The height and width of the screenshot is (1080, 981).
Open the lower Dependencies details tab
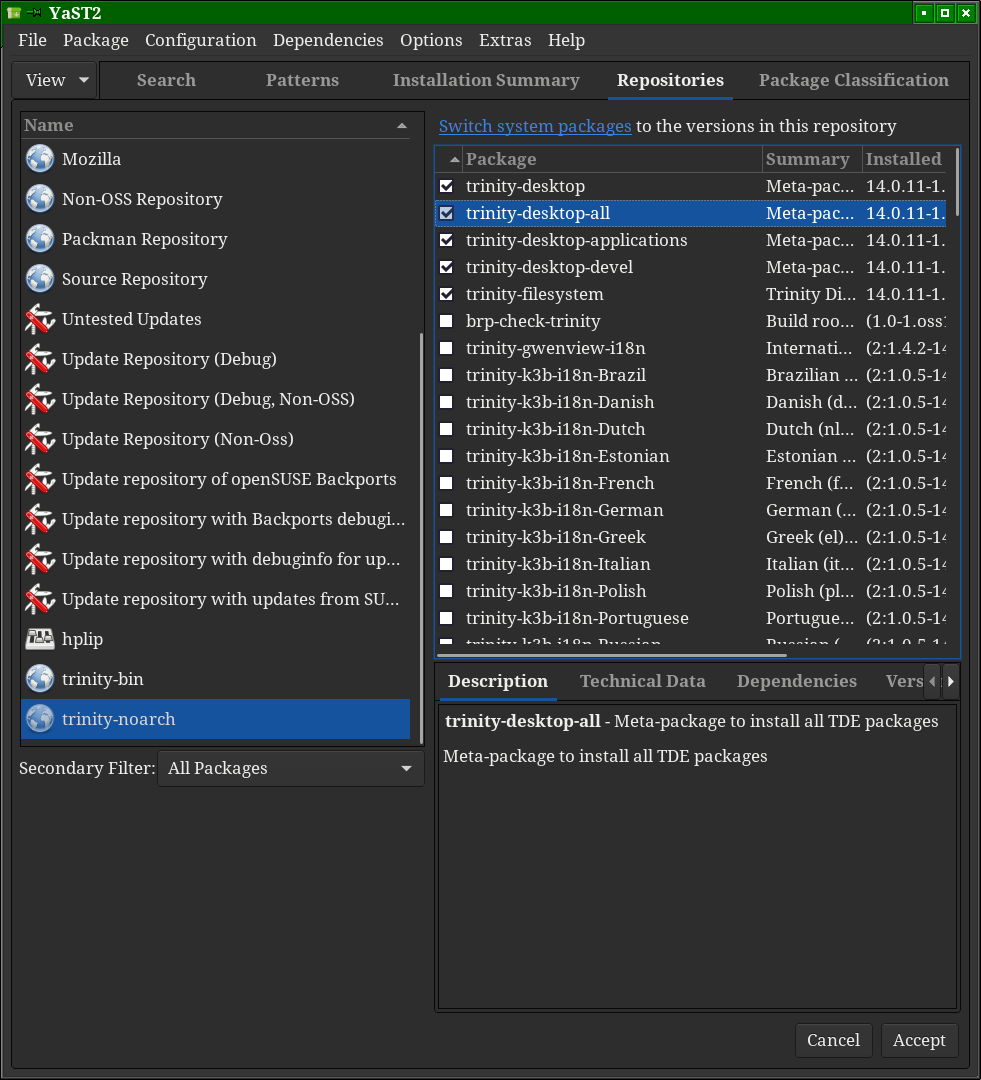pyautogui.click(x=796, y=681)
